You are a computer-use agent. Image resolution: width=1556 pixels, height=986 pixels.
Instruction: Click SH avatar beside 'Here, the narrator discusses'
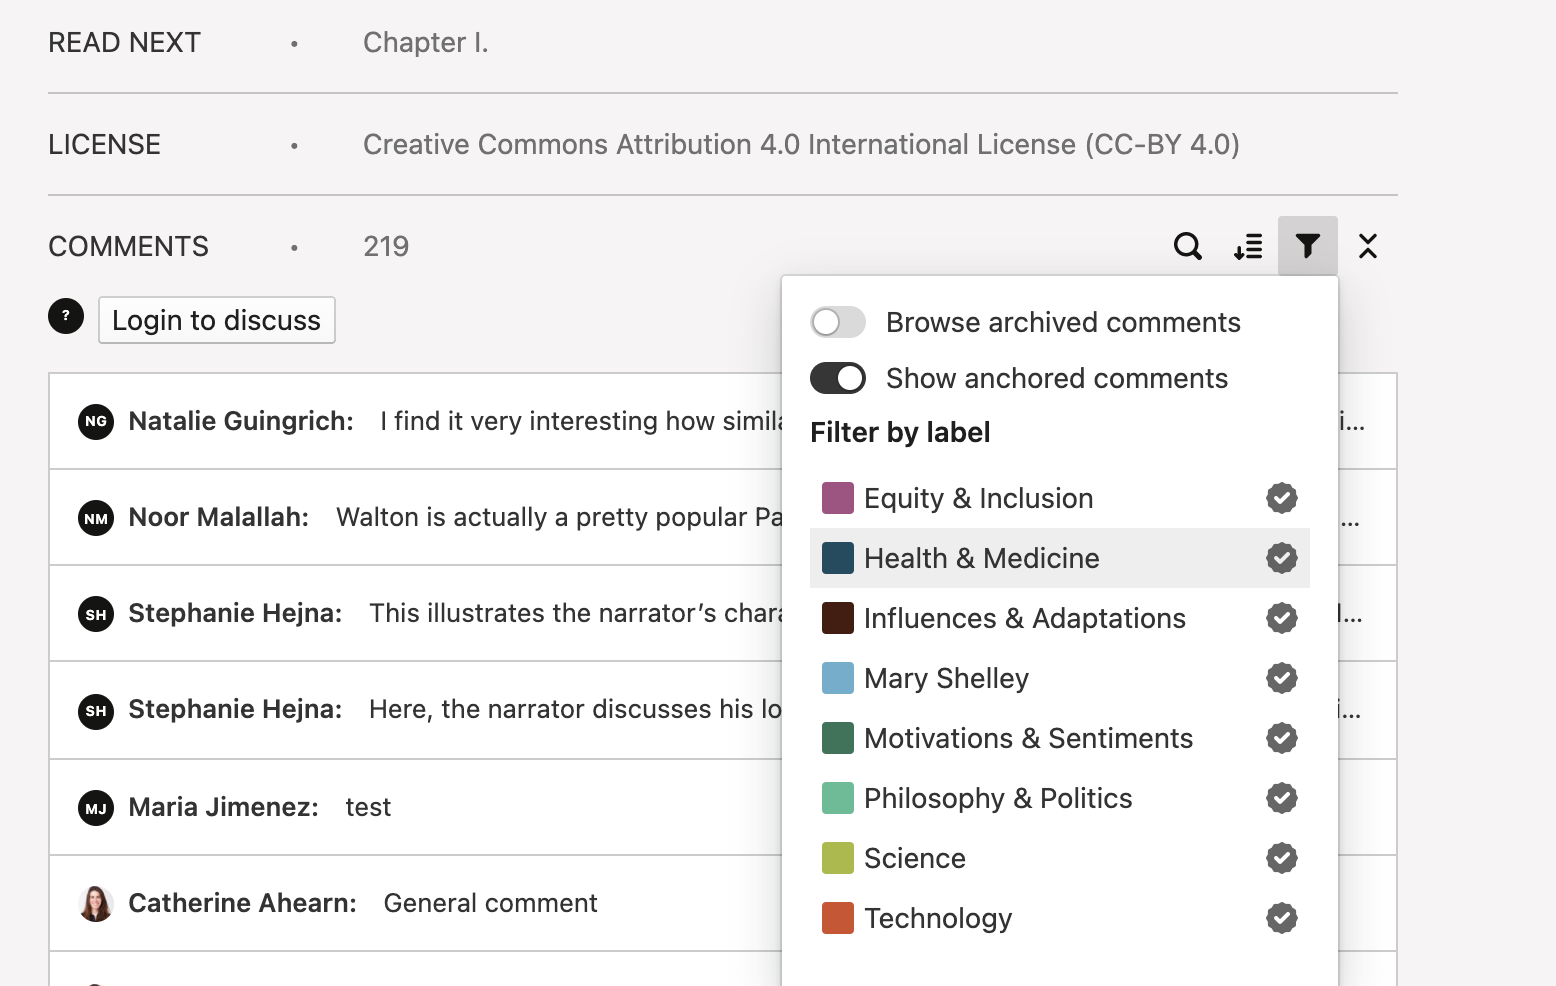(x=96, y=711)
